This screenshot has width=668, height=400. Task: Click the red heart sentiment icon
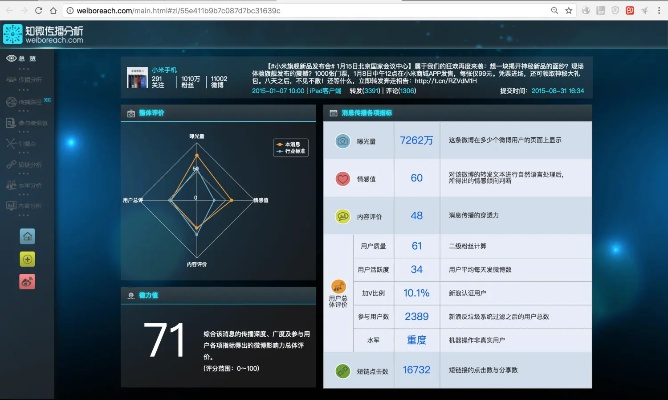[342, 178]
